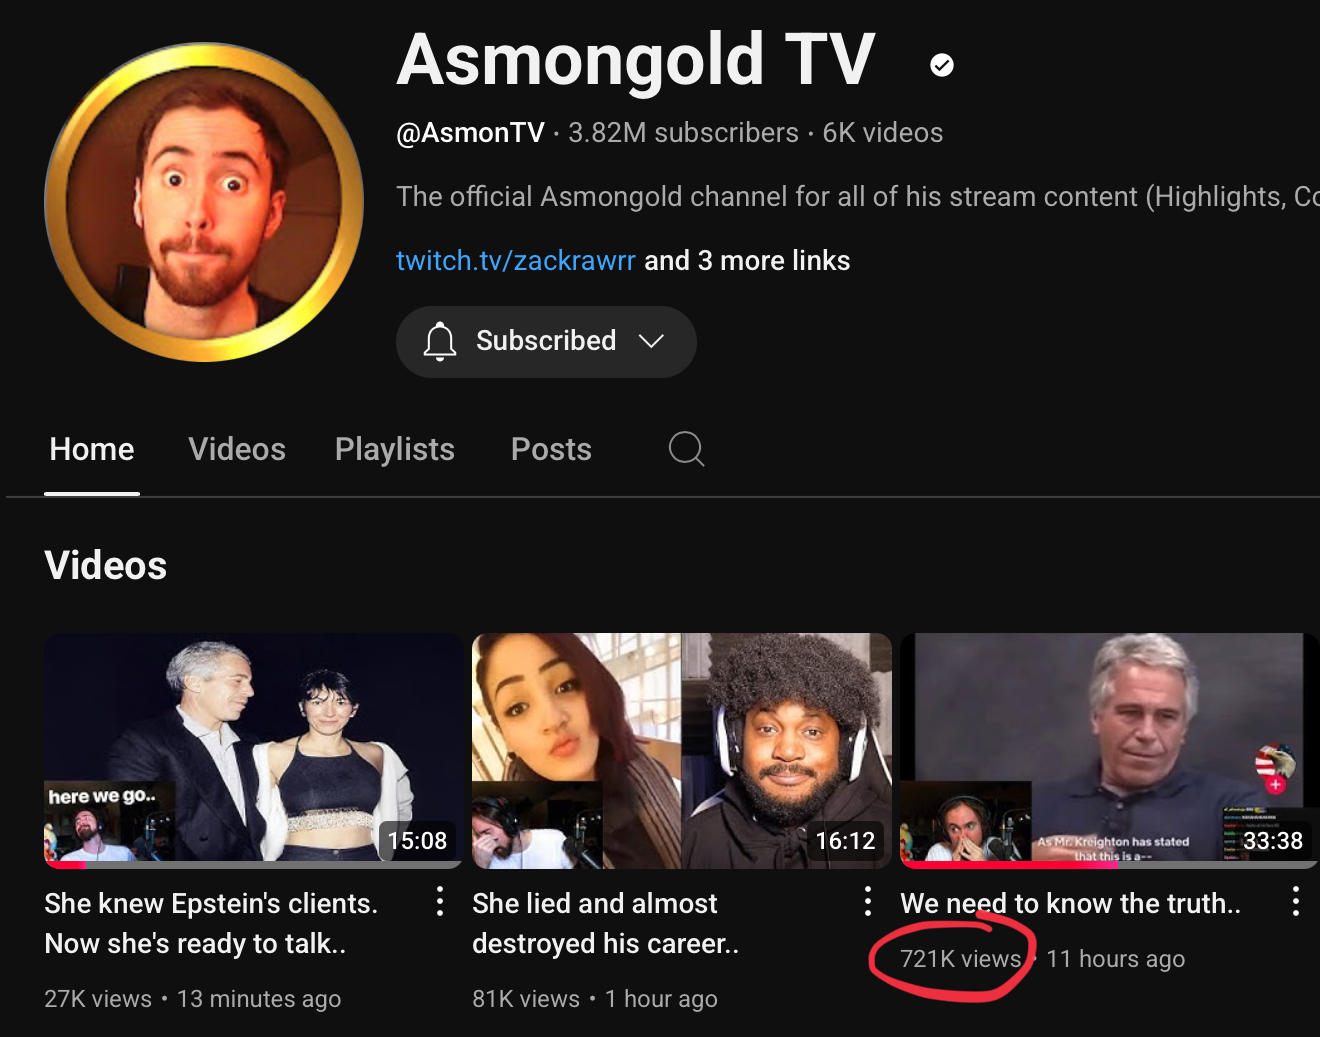This screenshot has height=1037, width=1320.
Task: Click the 16:12 video thumbnail
Action: pyautogui.click(x=682, y=750)
